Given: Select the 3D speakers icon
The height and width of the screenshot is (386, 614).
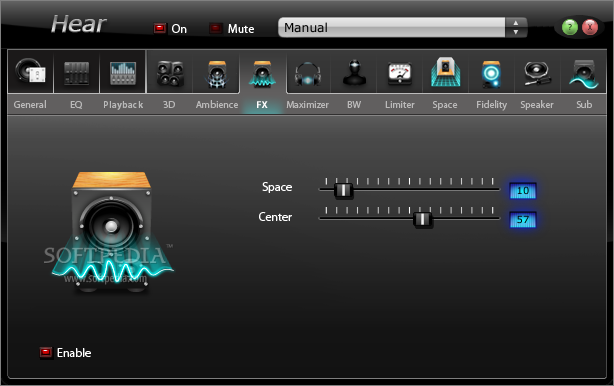Looking at the screenshot, I should (170, 73).
